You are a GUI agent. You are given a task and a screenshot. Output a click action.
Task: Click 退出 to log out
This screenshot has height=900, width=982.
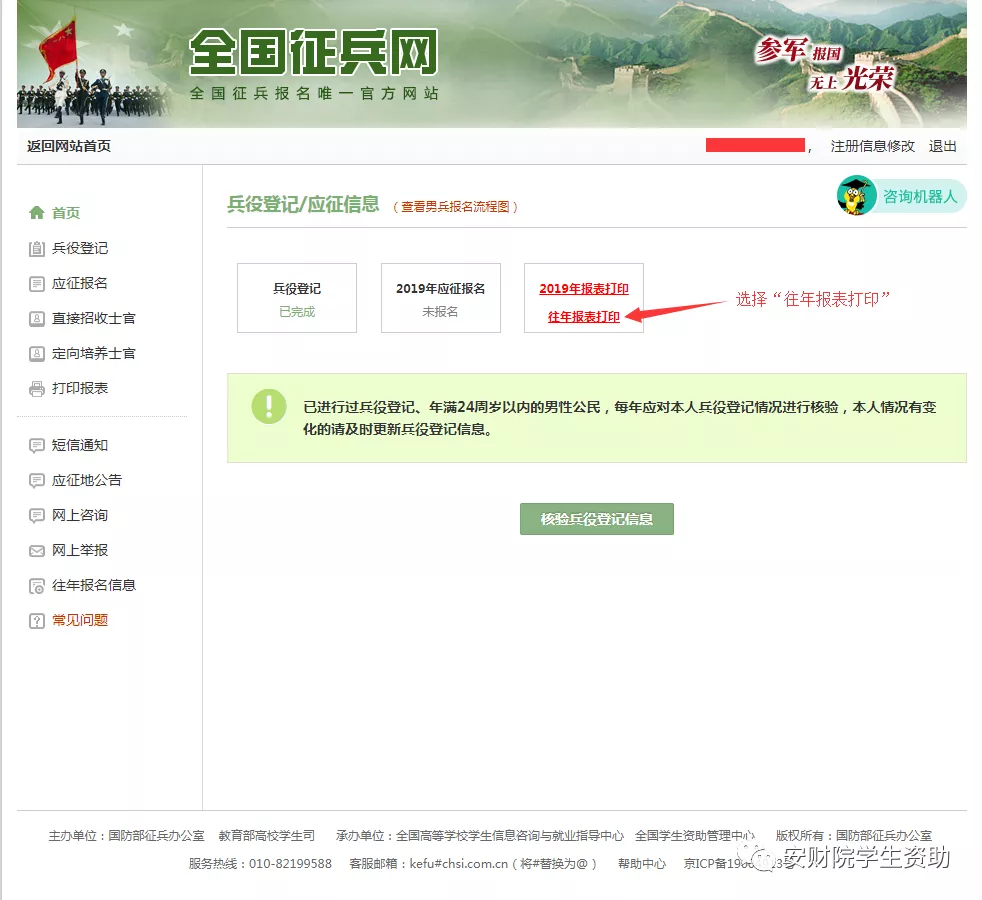(x=942, y=146)
